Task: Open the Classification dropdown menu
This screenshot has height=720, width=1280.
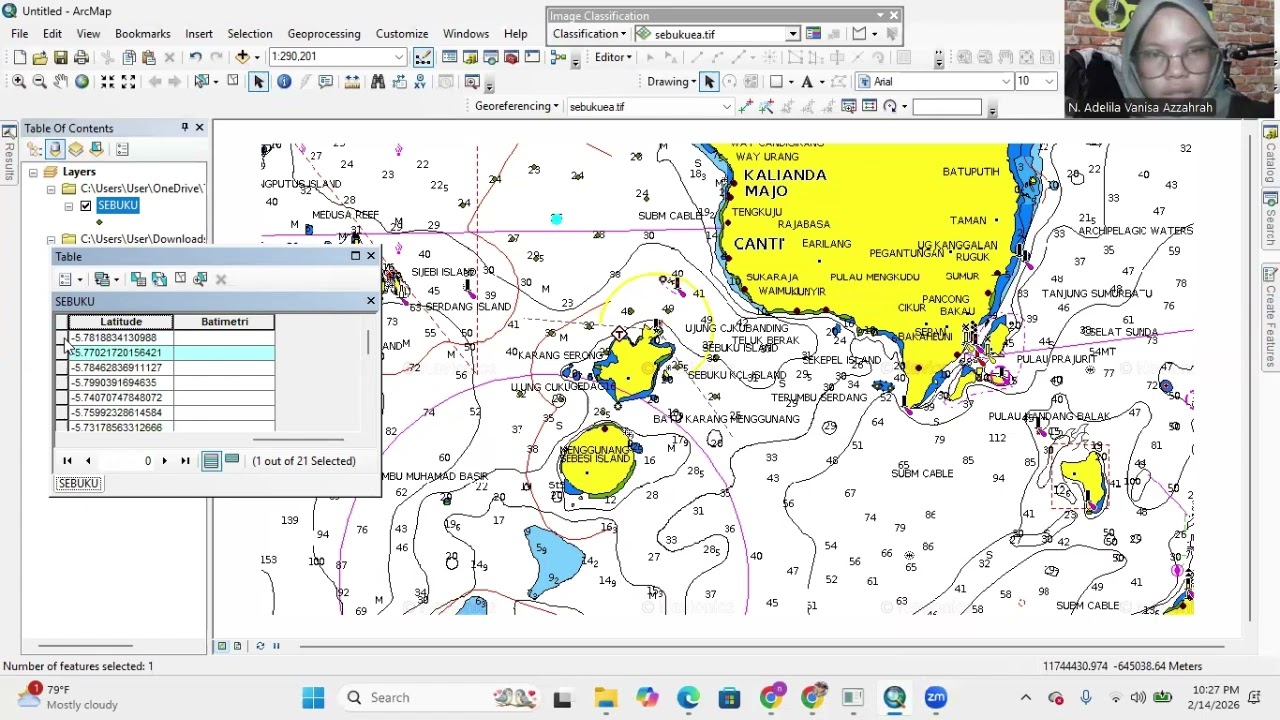Action: pos(589,34)
